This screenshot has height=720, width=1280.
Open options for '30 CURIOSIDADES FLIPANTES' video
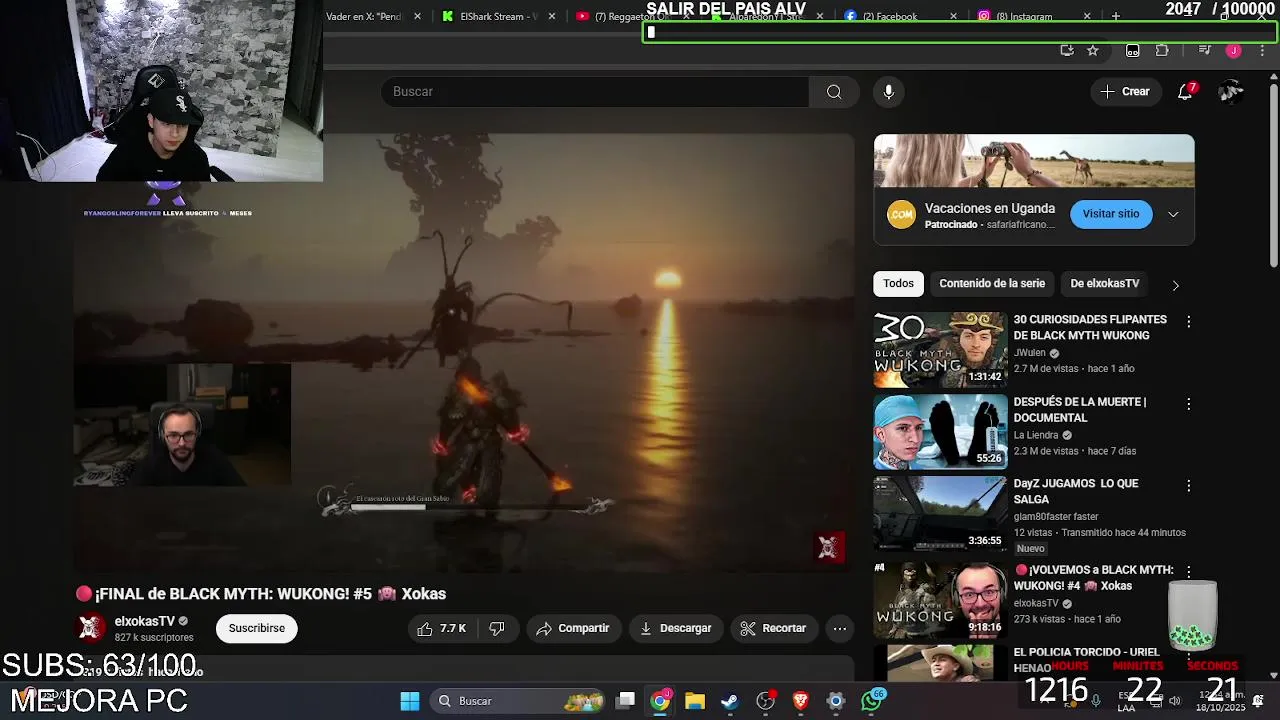[x=1188, y=321]
